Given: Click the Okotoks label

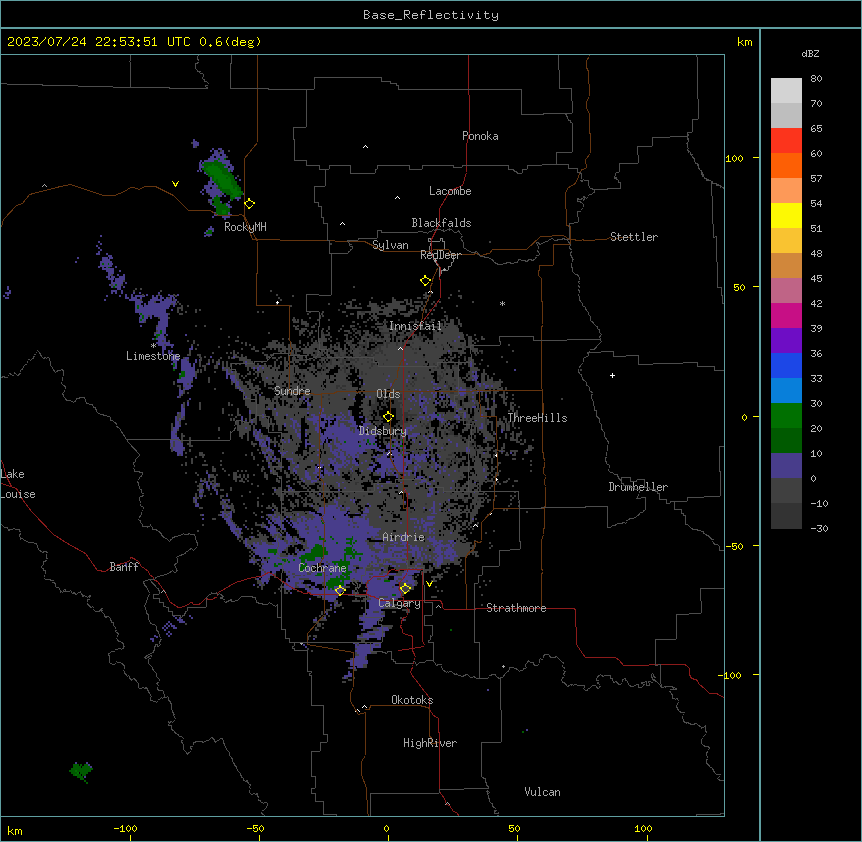Looking at the screenshot, I should pos(412,700).
